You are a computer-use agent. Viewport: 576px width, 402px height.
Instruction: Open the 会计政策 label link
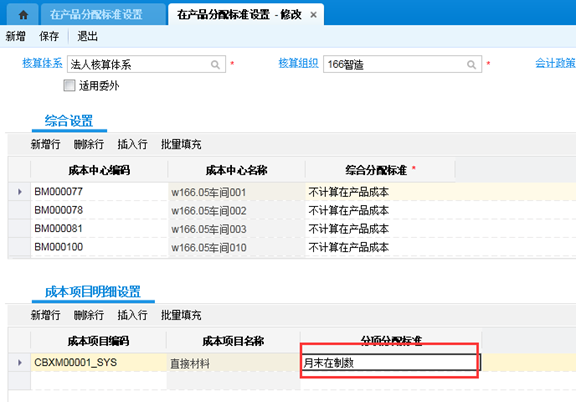555,63
